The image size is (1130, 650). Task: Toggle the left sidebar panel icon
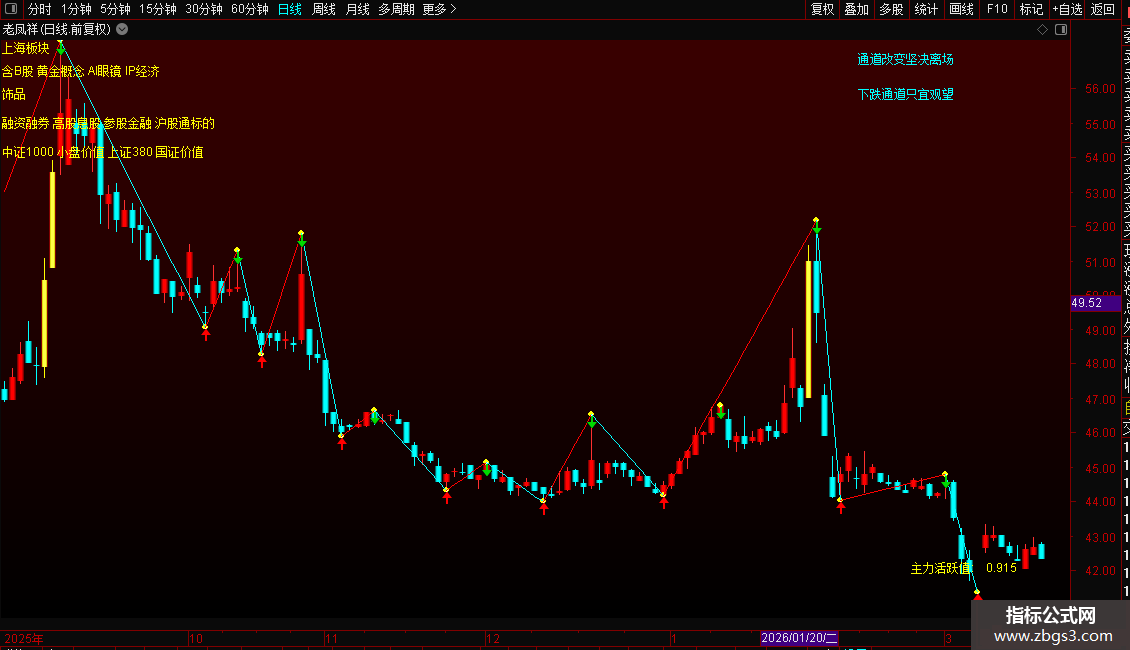(x=11, y=9)
